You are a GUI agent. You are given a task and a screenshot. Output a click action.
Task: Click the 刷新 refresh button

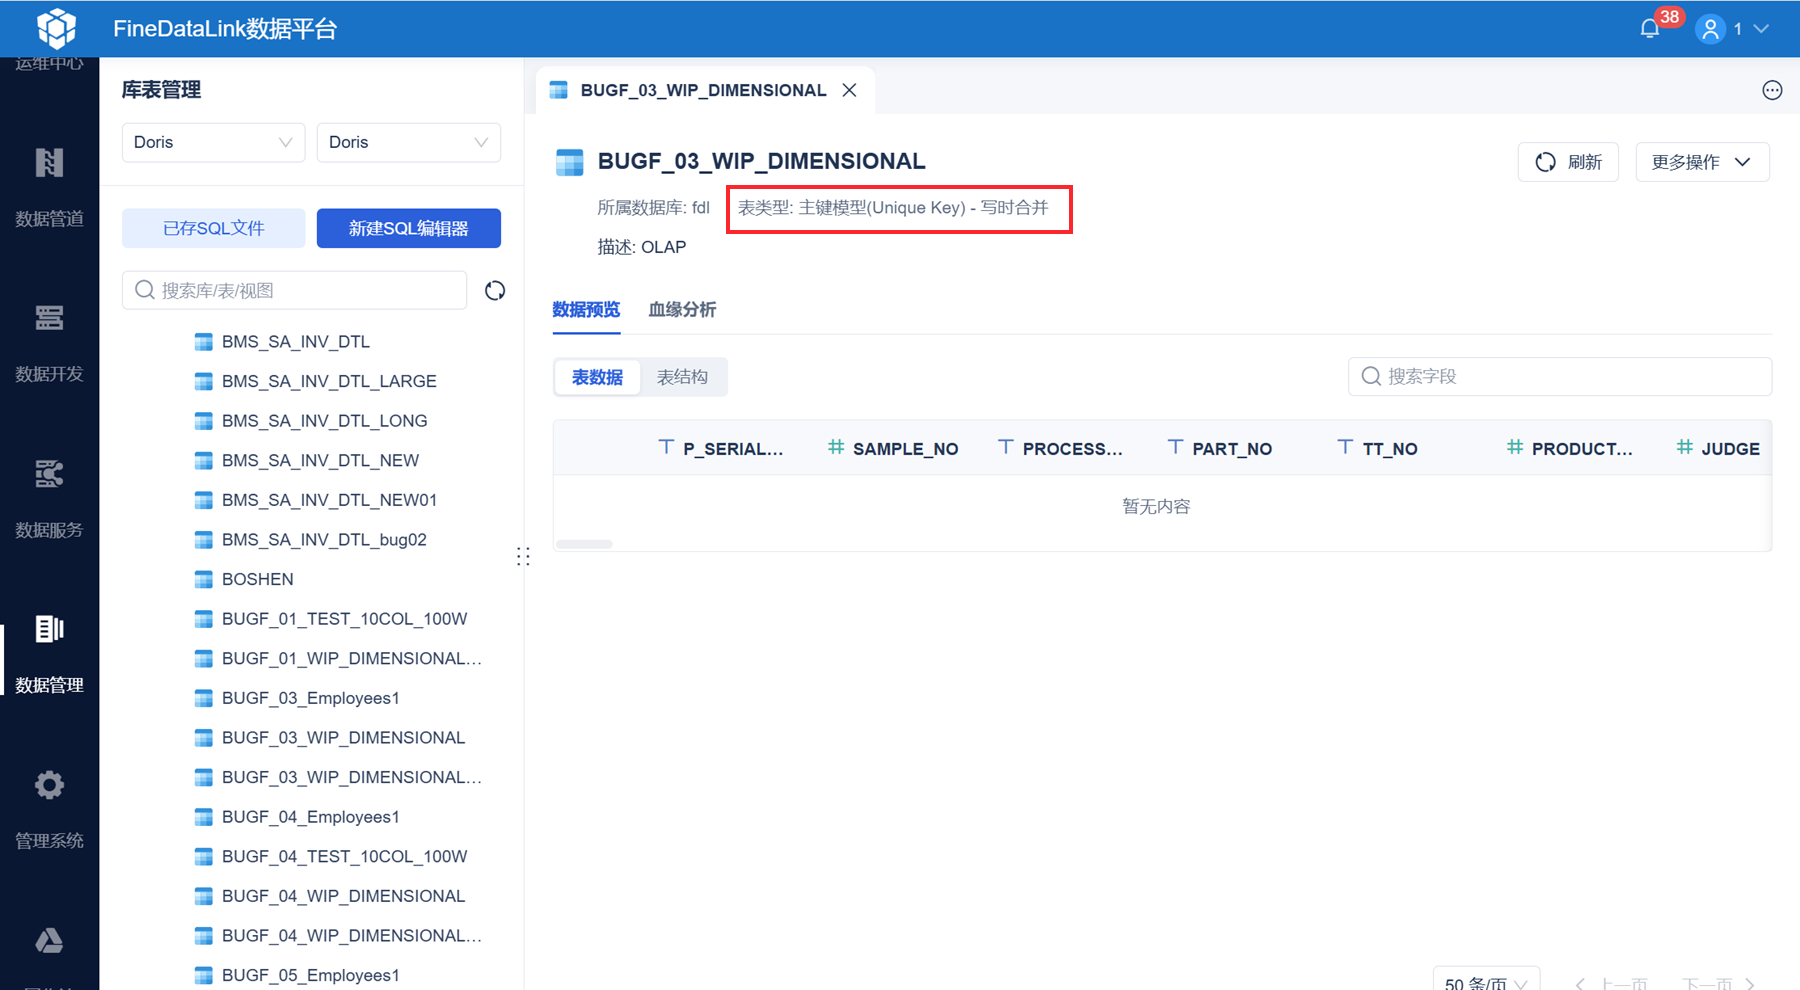(1568, 162)
